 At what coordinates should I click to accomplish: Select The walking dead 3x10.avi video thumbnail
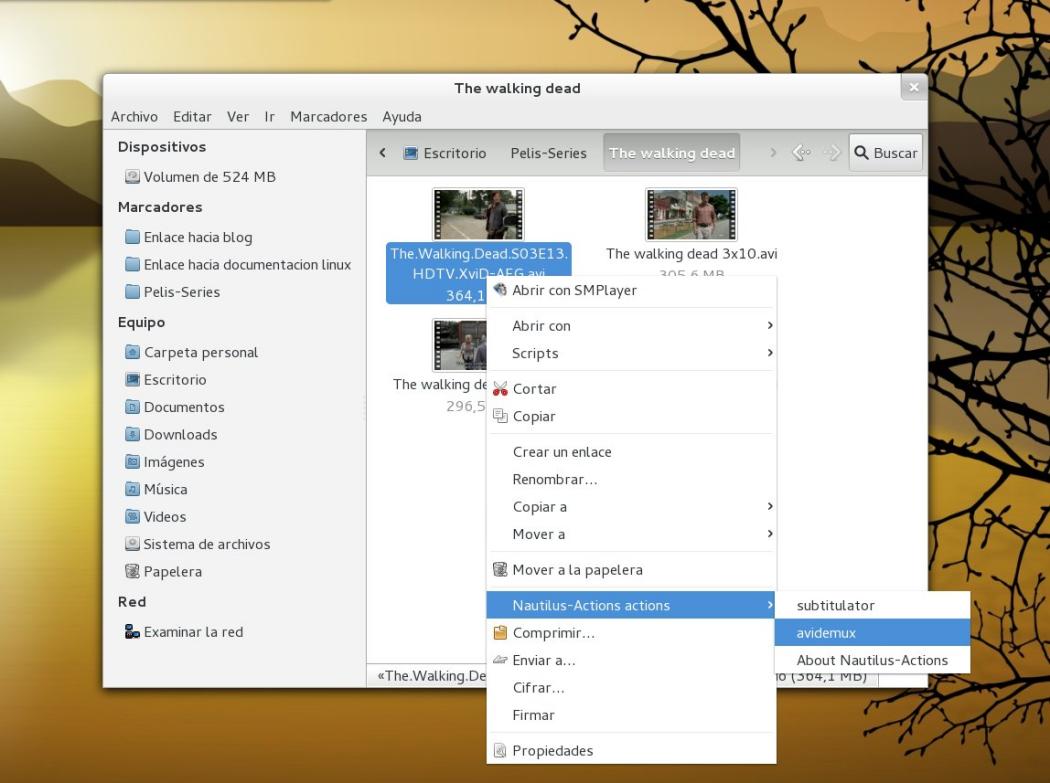691,214
